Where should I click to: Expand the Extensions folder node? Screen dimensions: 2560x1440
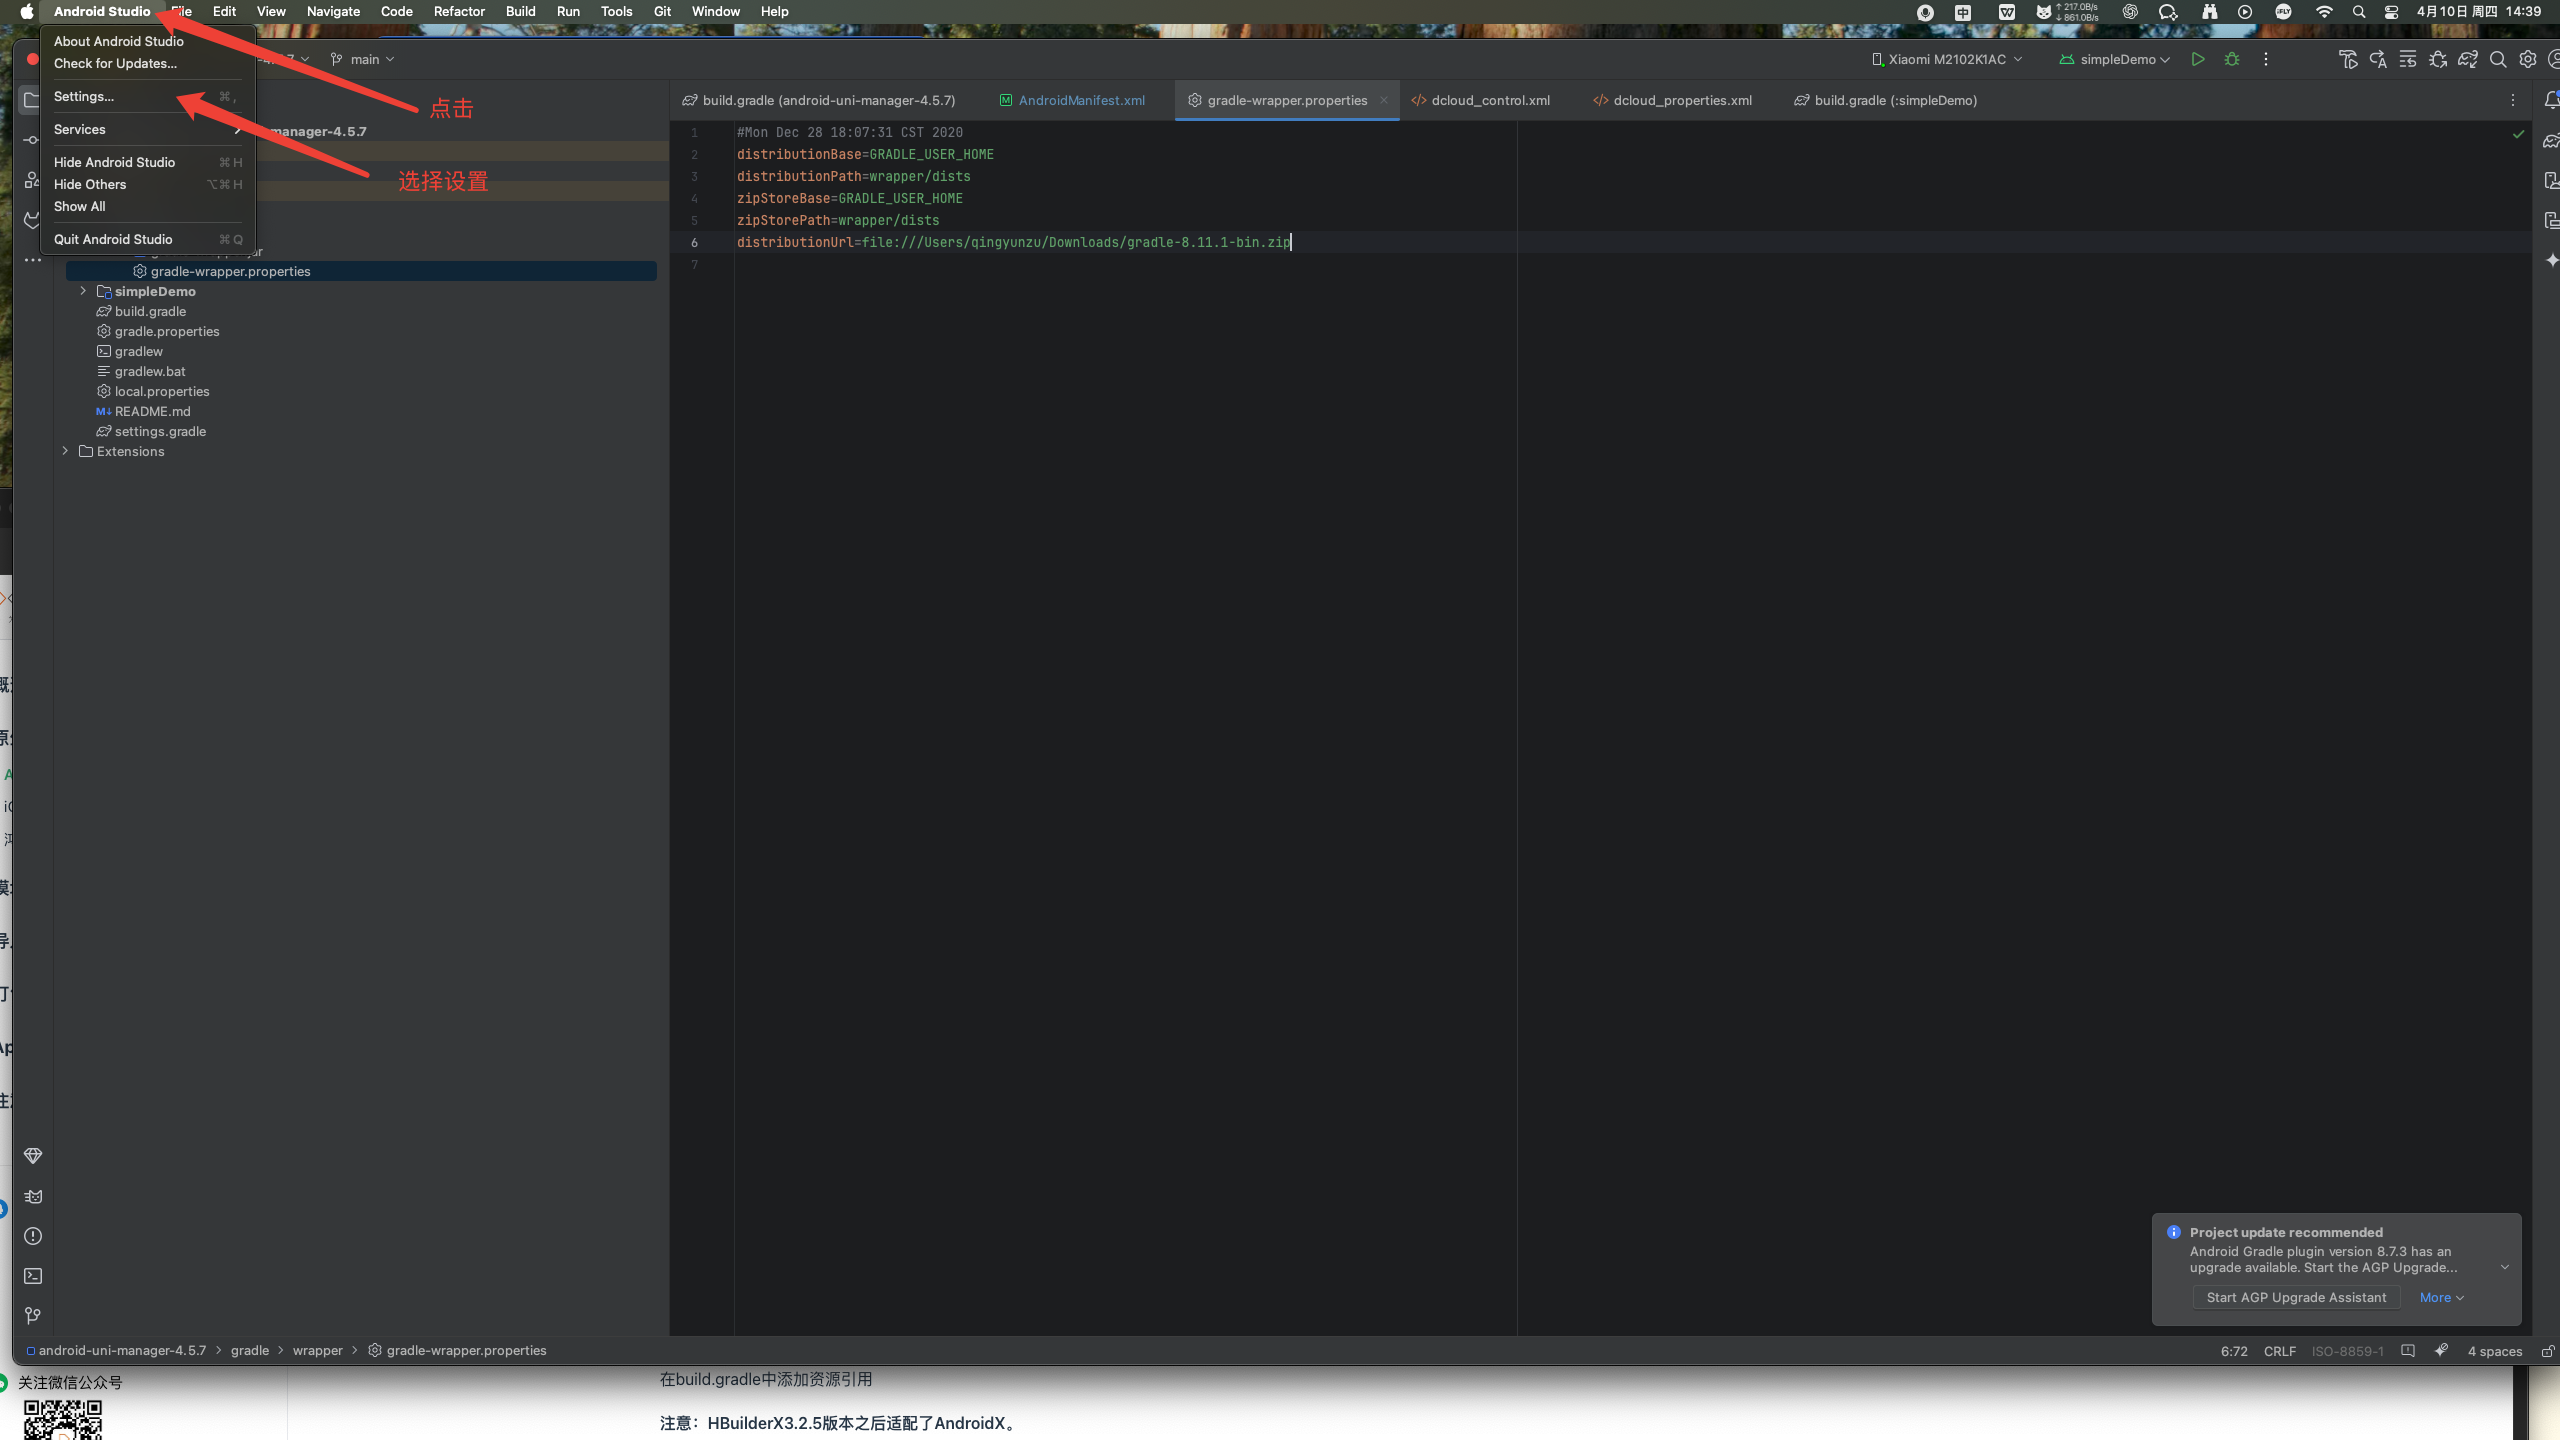click(65, 451)
